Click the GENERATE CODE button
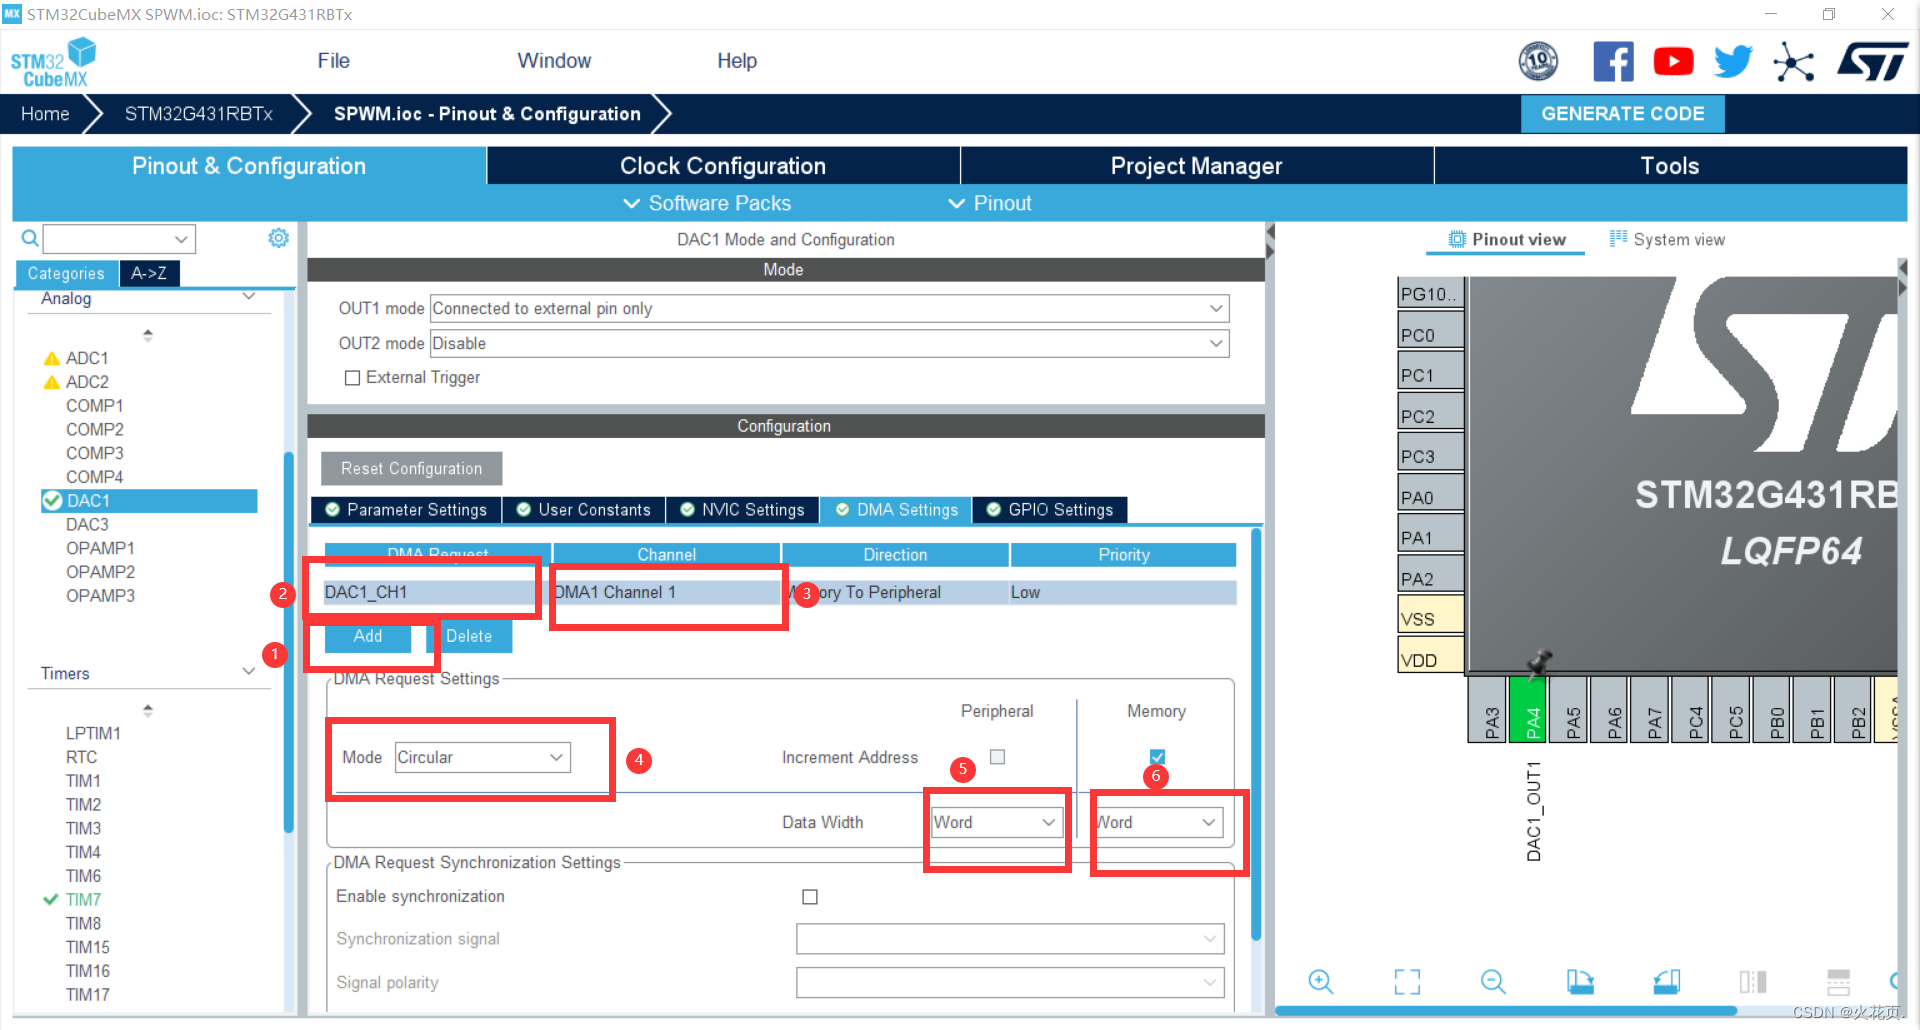The image size is (1920, 1030). click(x=1622, y=114)
